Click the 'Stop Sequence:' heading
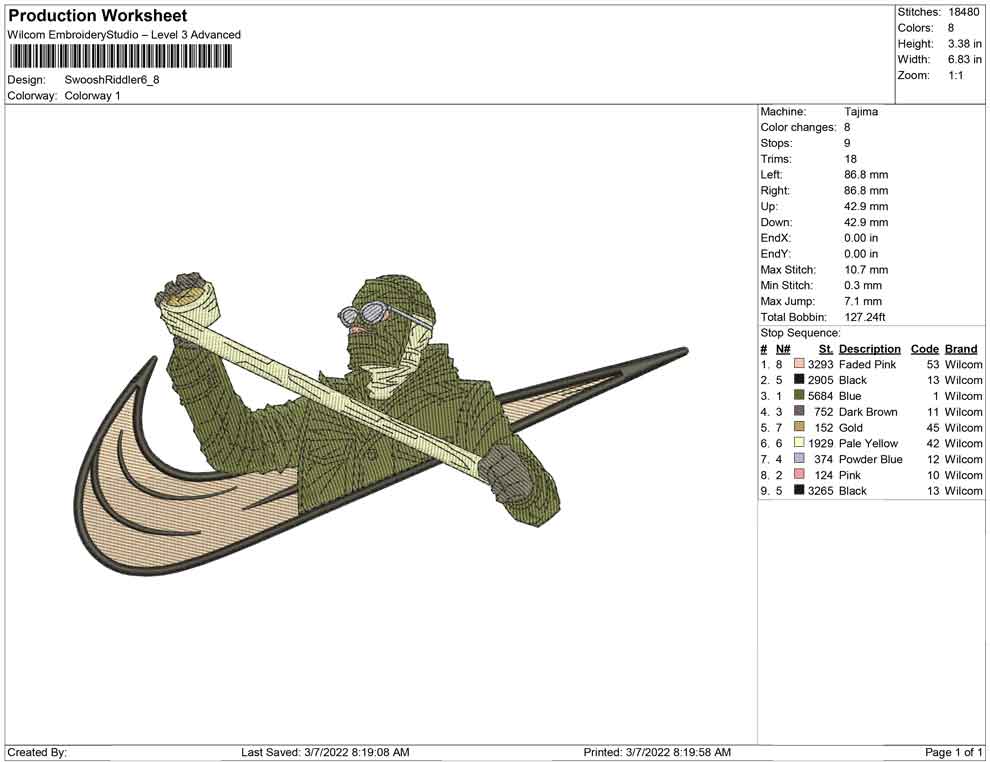Image resolution: width=990 pixels, height=762 pixels. (x=800, y=333)
